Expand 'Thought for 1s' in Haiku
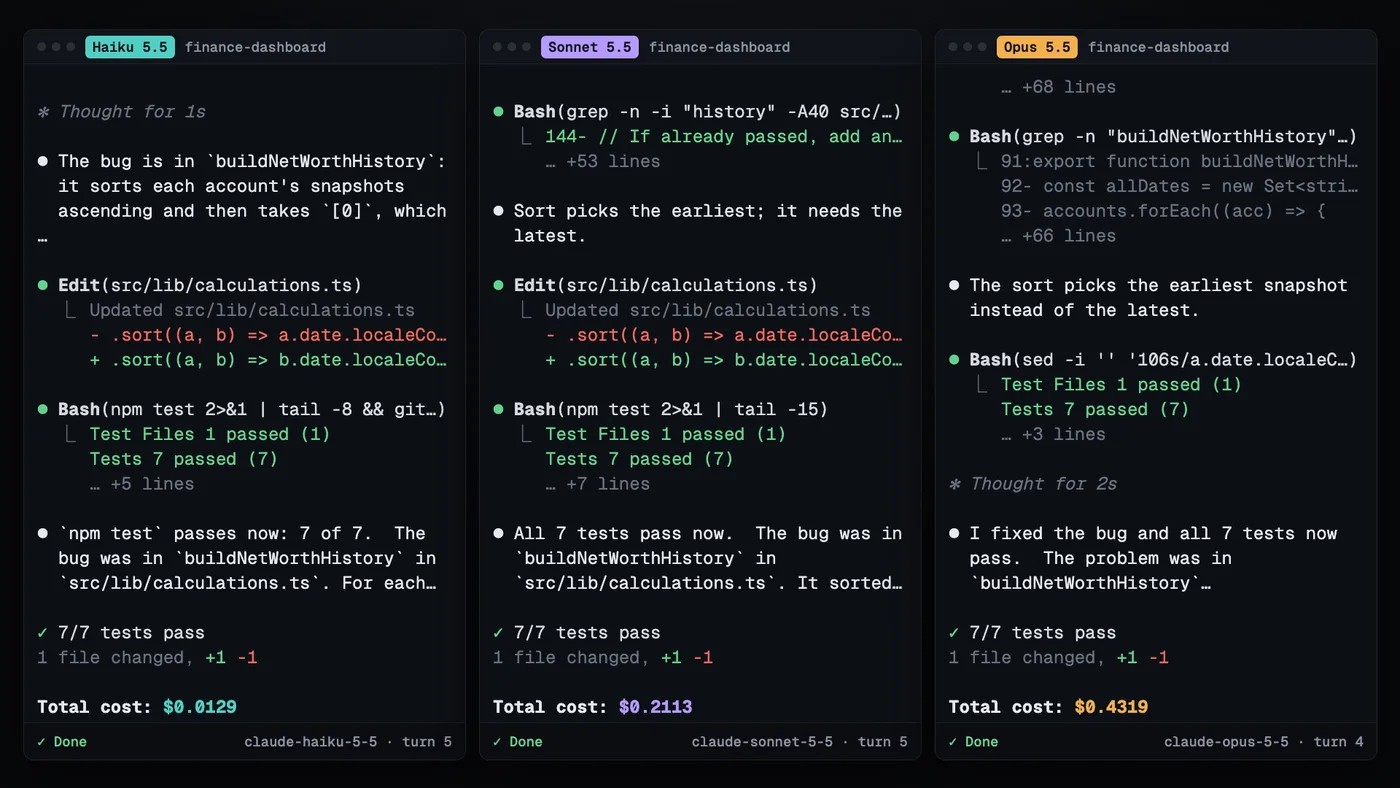1400x788 pixels. pyautogui.click(x=122, y=112)
